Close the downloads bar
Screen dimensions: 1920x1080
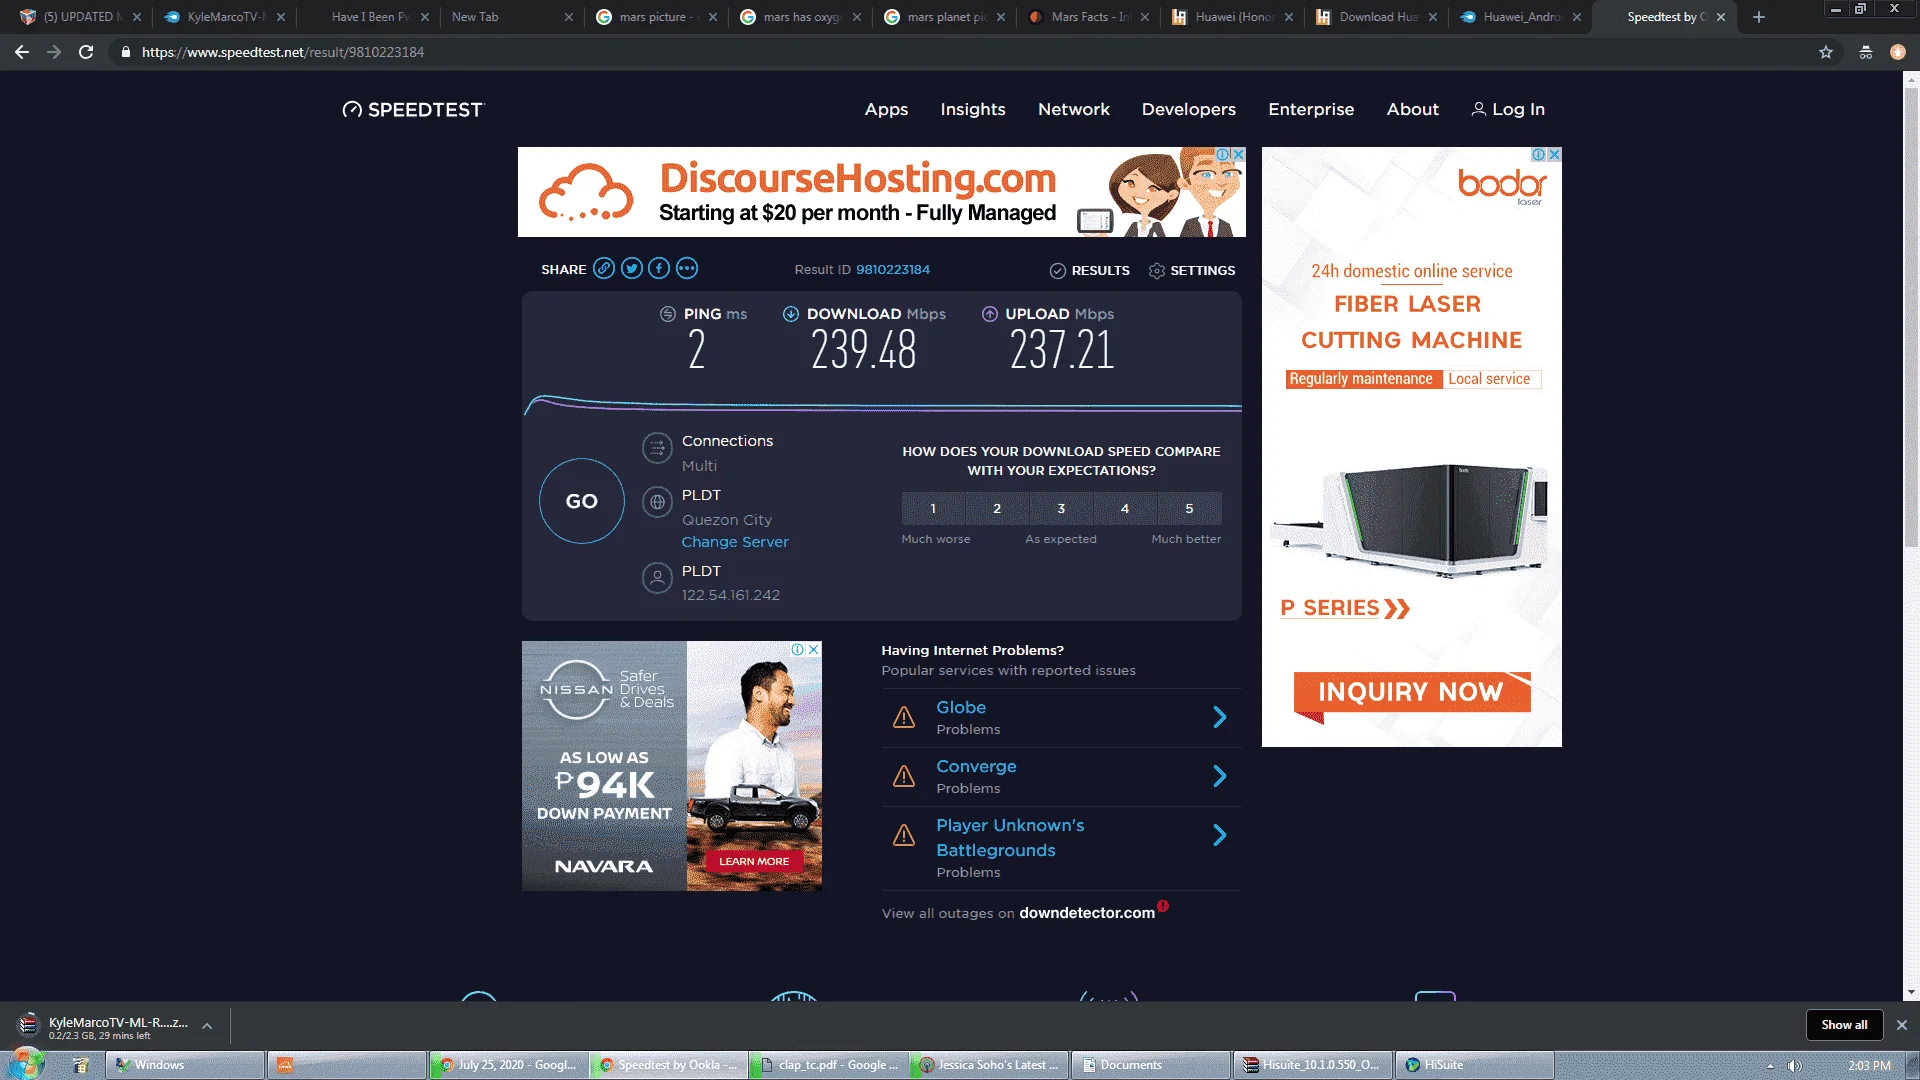(x=1902, y=1025)
